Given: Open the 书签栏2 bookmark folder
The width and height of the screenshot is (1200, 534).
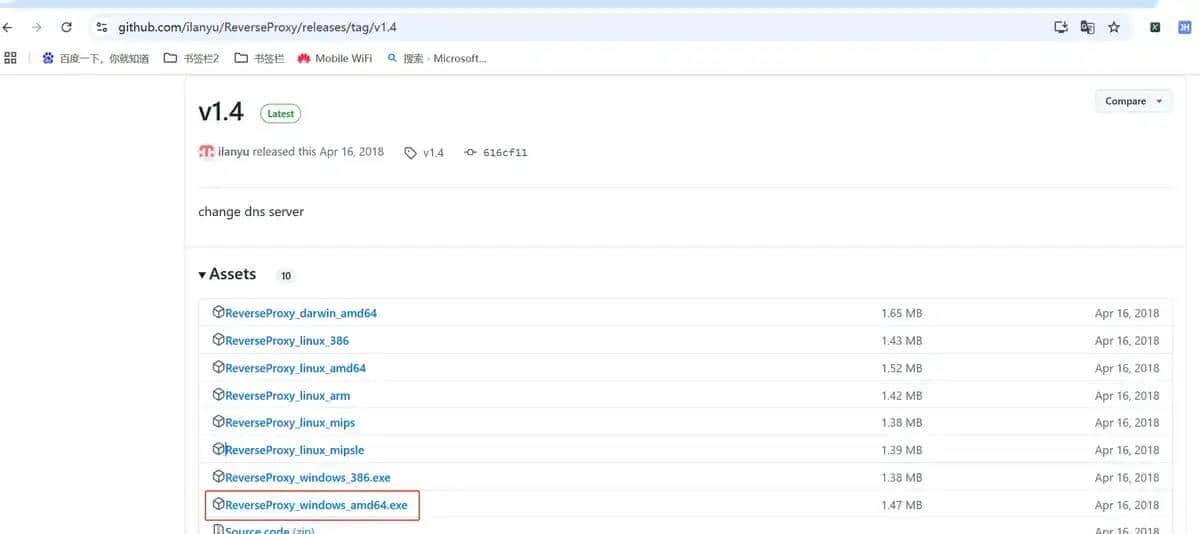Looking at the screenshot, I should pyautogui.click(x=191, y=58).
